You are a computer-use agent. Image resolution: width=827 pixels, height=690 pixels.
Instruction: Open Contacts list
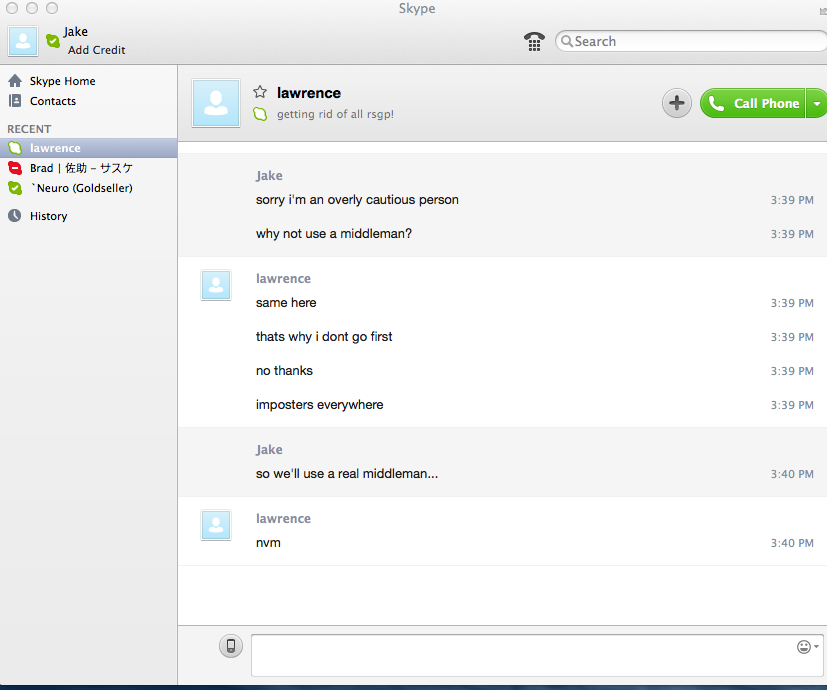point(53,101)
